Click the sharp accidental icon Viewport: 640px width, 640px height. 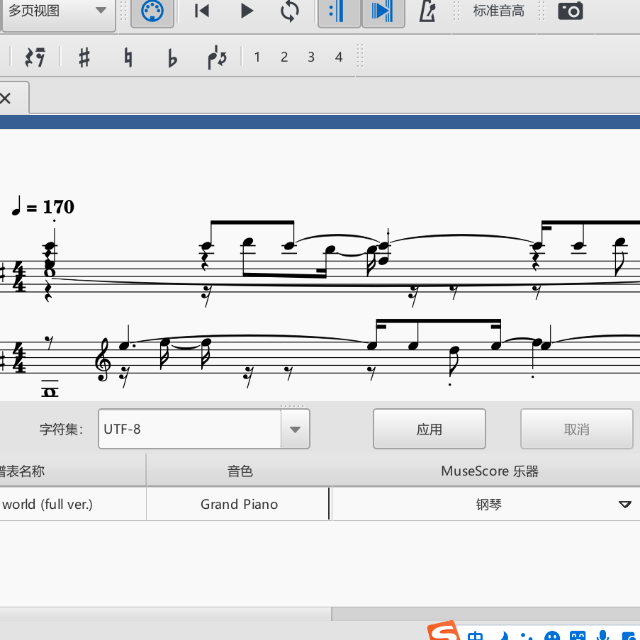point(84,57)
